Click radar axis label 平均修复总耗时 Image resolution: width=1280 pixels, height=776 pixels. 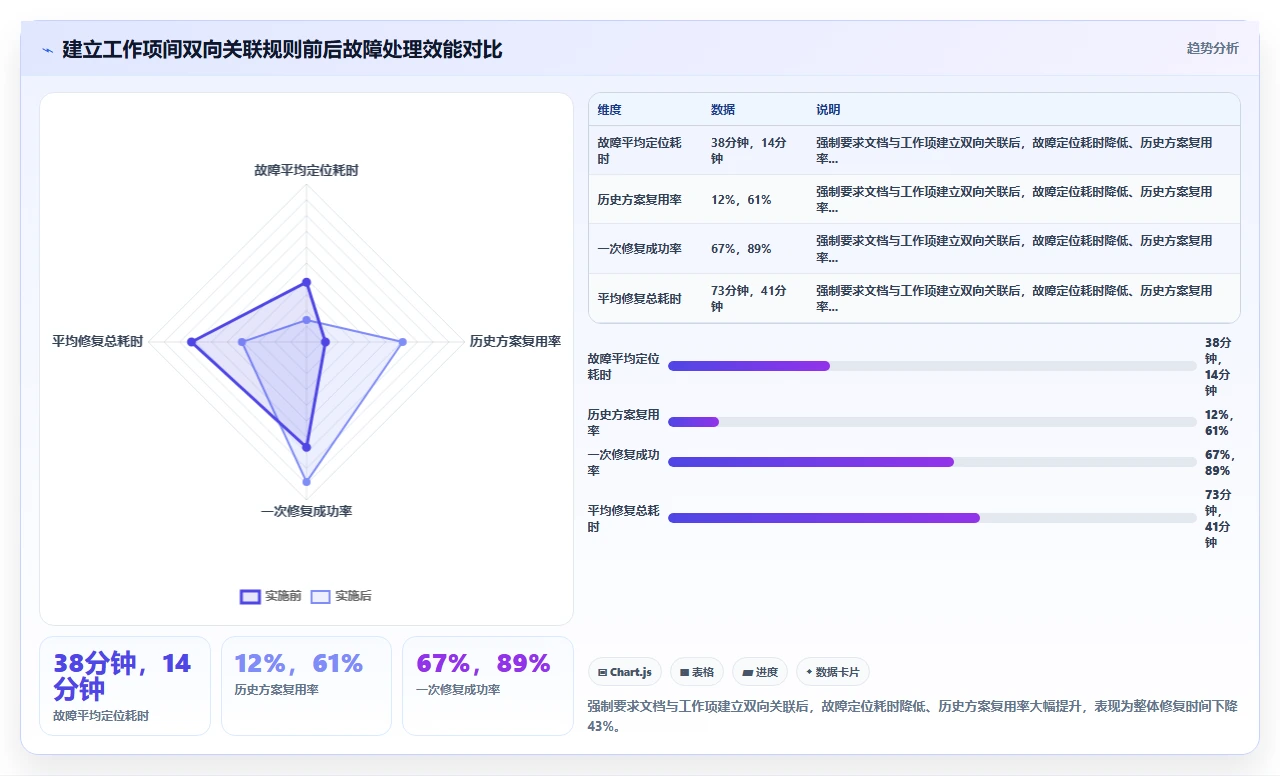coord(98,342)
